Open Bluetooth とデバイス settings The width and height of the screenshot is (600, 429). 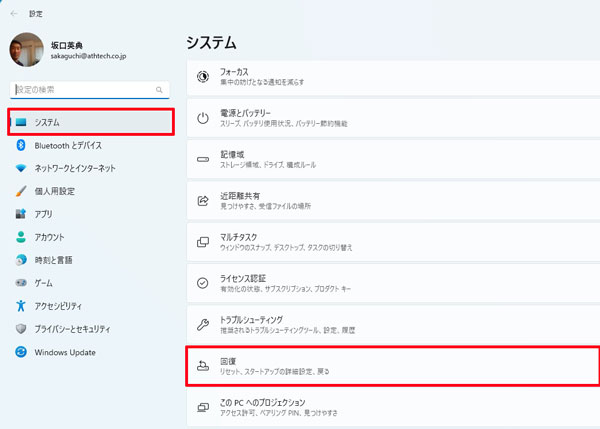(67, 145)
